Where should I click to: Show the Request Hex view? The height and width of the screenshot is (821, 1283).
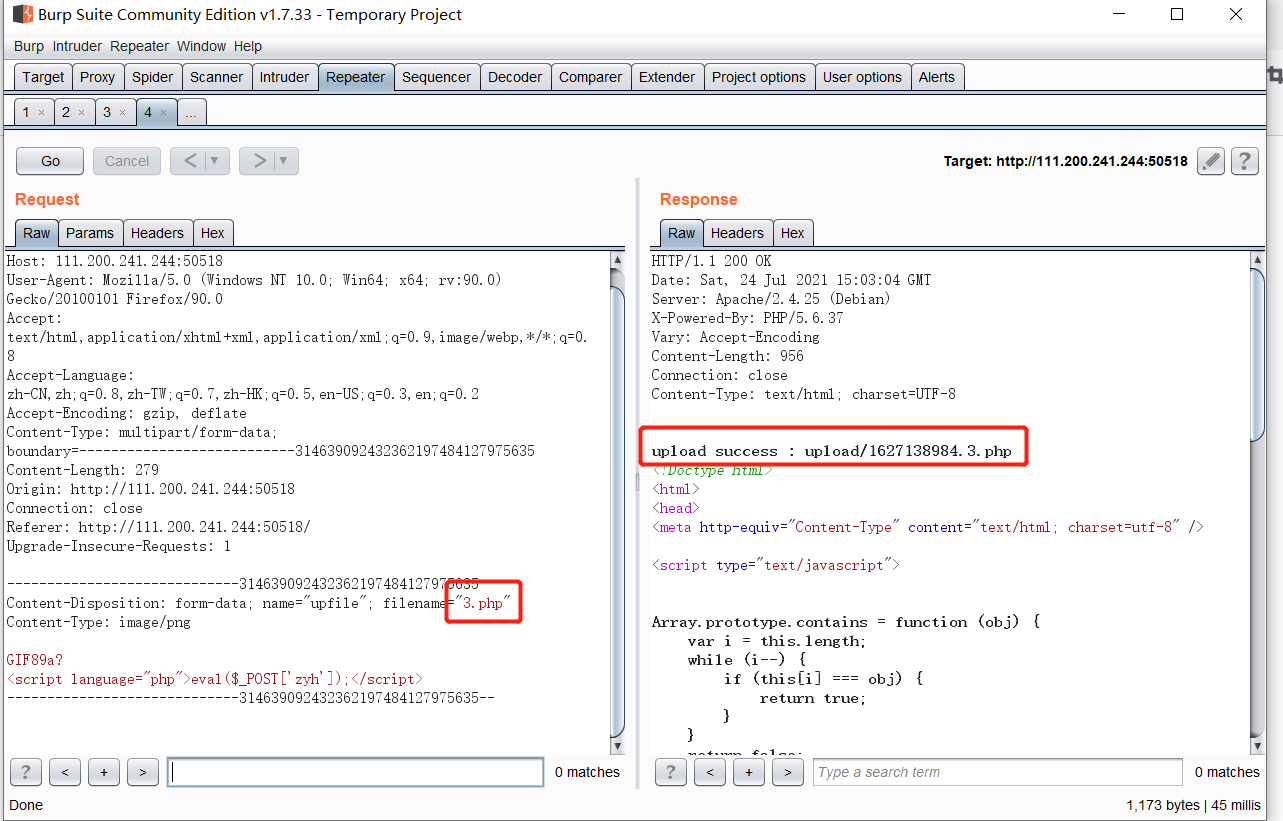[x=213, y=233]
